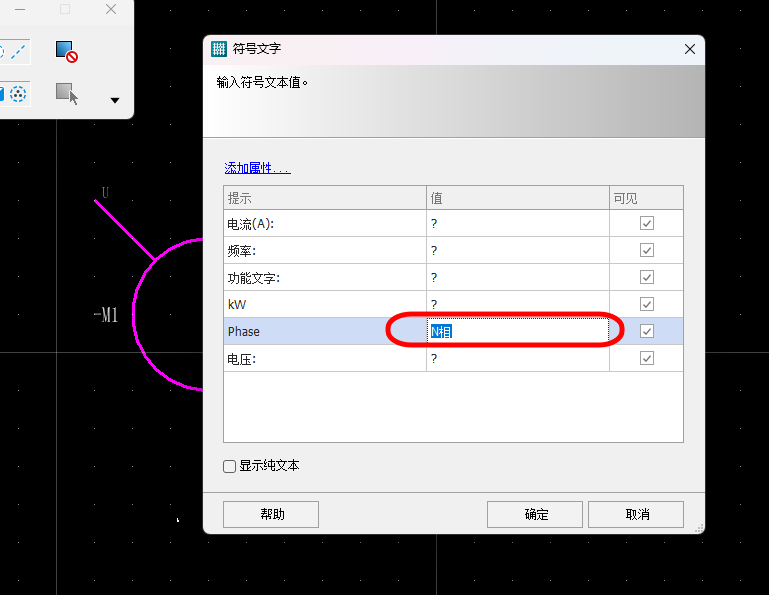Viewport: 769px width, 595px height.
Task: Cancel with the 取消 button
Action: click(x=636, y=514)
